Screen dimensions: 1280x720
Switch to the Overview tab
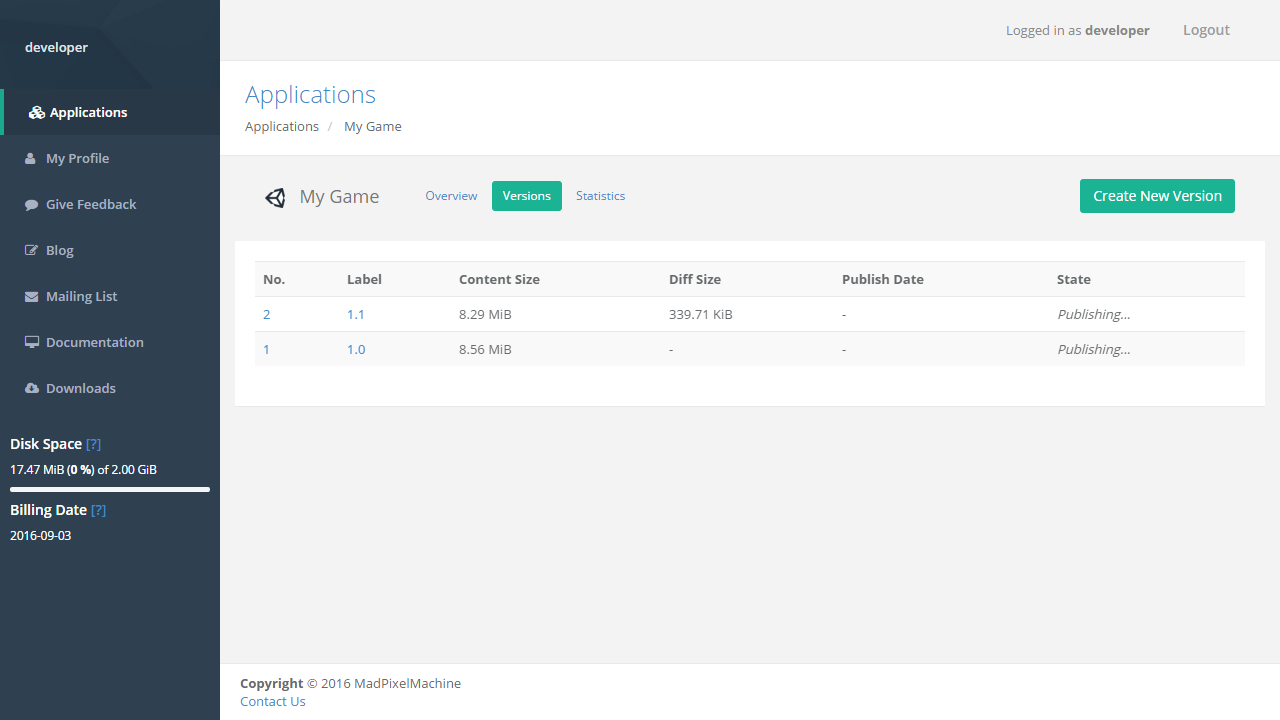[x=451, y=196]
